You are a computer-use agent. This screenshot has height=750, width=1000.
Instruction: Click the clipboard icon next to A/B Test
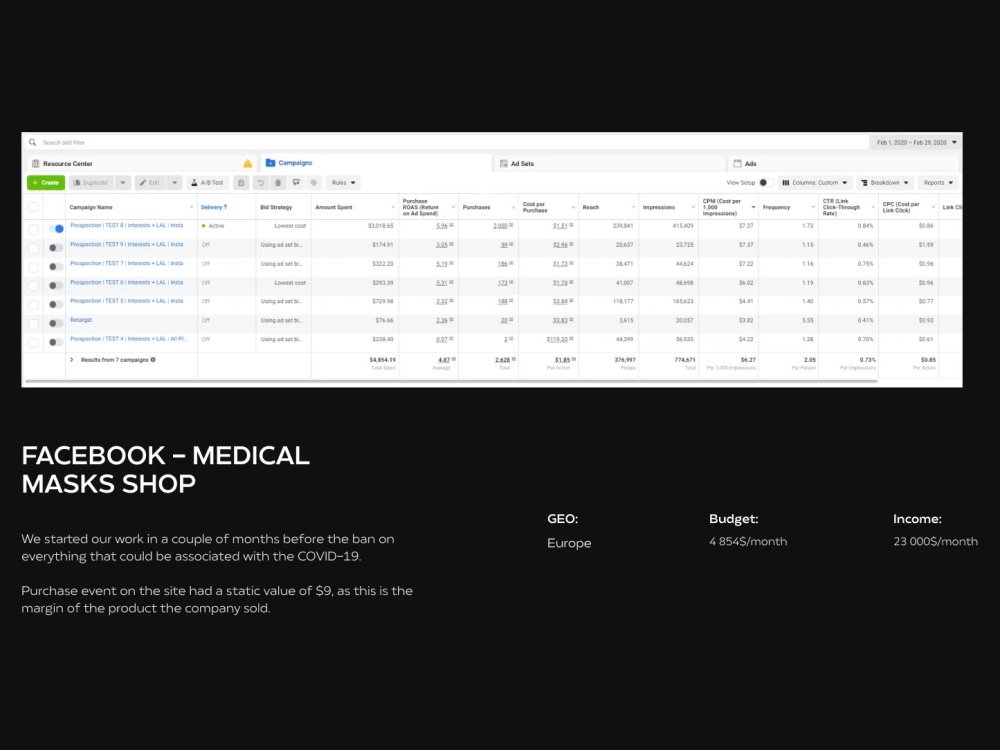click(241, 183)
